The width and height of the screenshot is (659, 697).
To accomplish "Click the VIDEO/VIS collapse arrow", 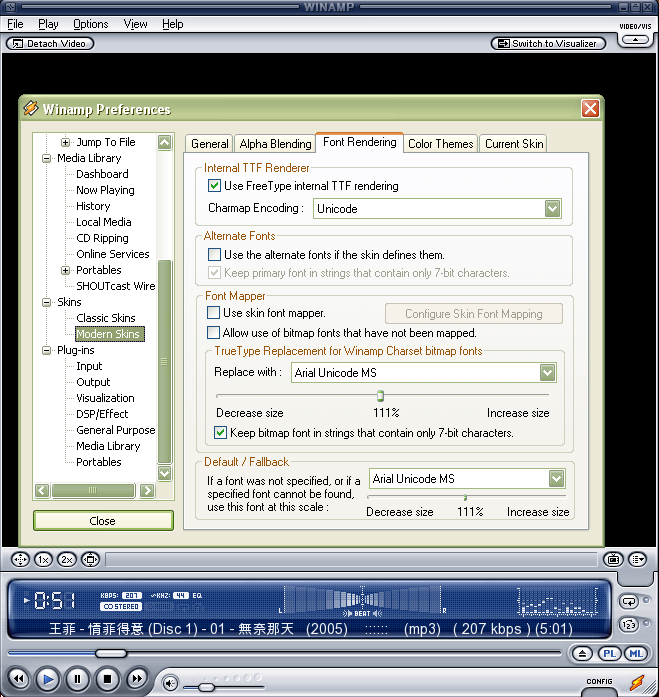I will (x=635, y=40).
